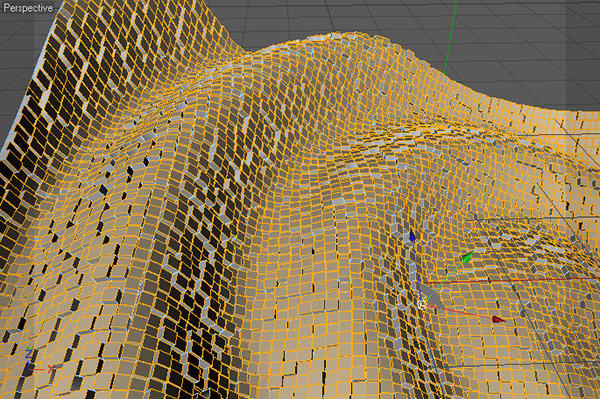Viewport: 600px width, 399px height.
Task: Click the red X letter in the world axis indicator
Action: 51,369
